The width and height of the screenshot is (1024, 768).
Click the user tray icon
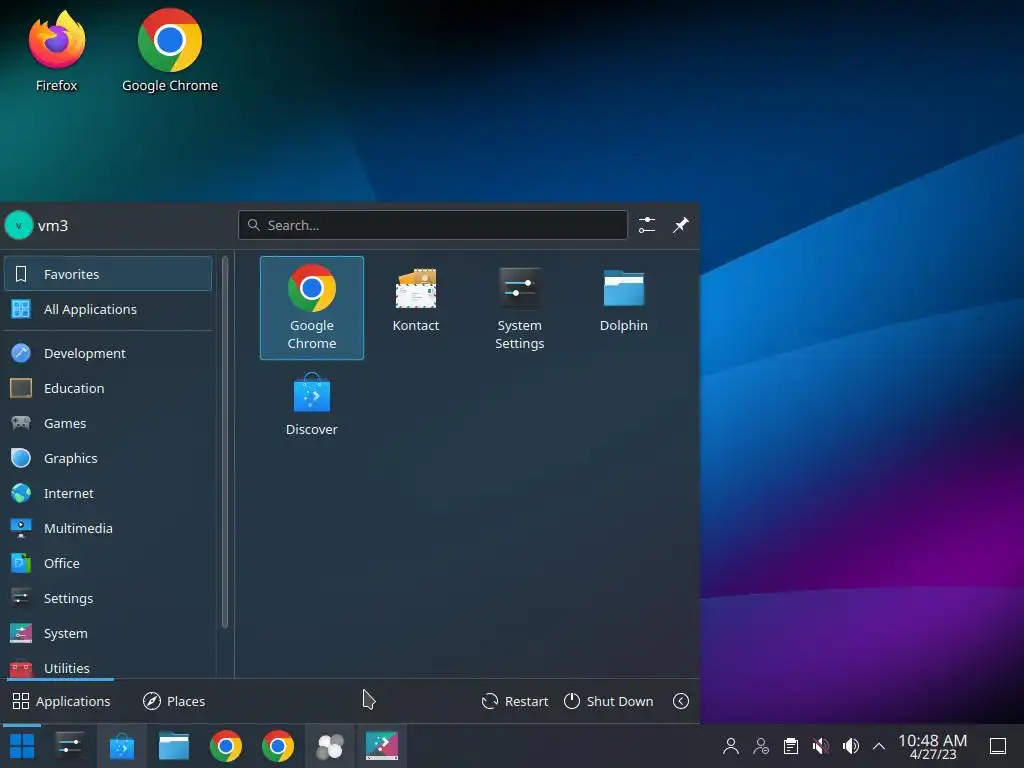pyautogui.click(x=731, y=746)
